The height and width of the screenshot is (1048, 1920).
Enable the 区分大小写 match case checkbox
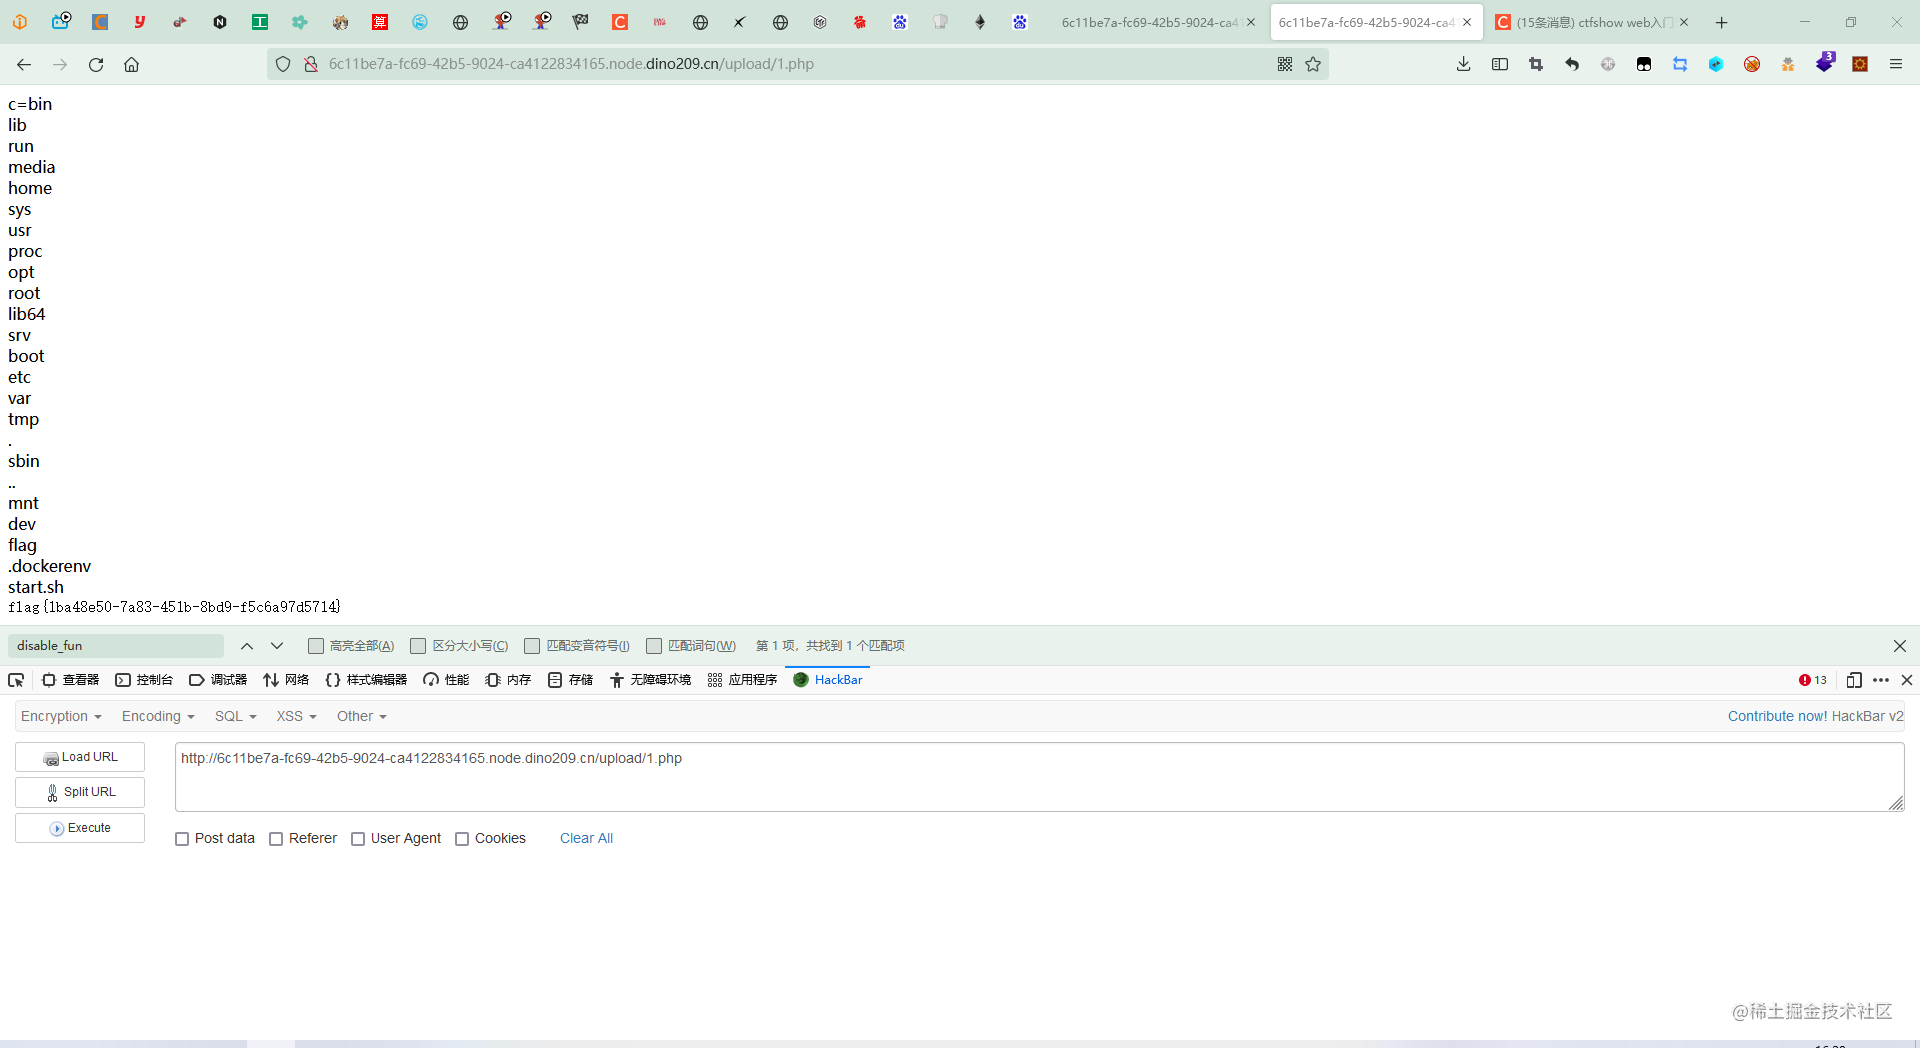pos(418,646)
